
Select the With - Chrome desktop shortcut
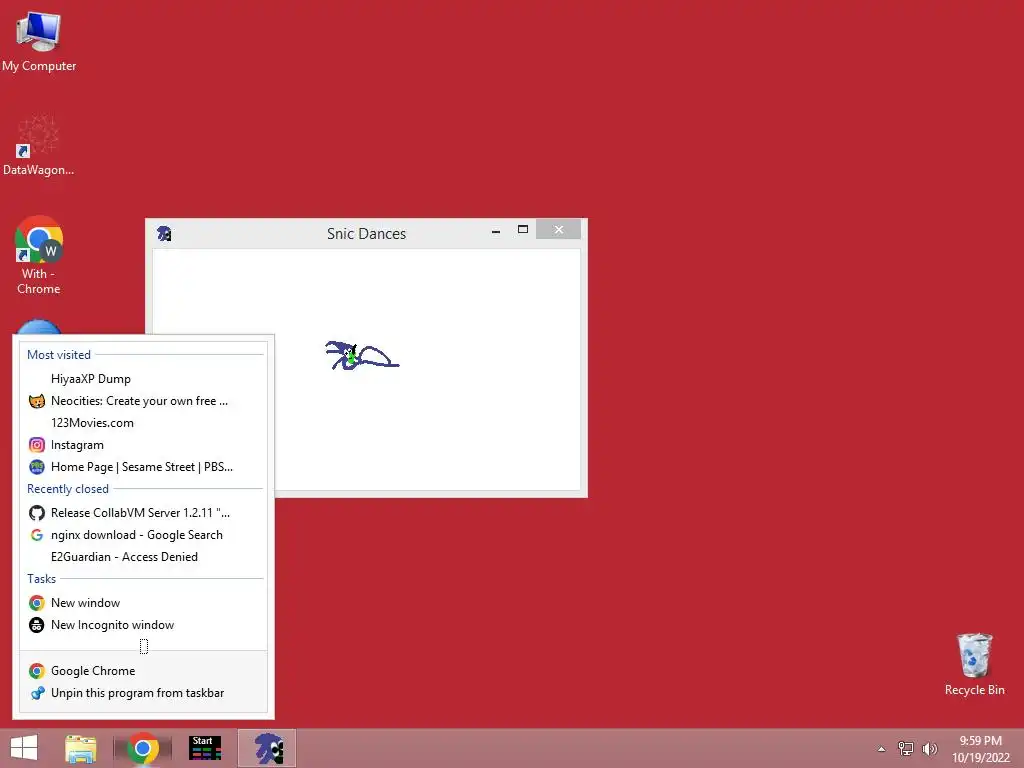39,255
